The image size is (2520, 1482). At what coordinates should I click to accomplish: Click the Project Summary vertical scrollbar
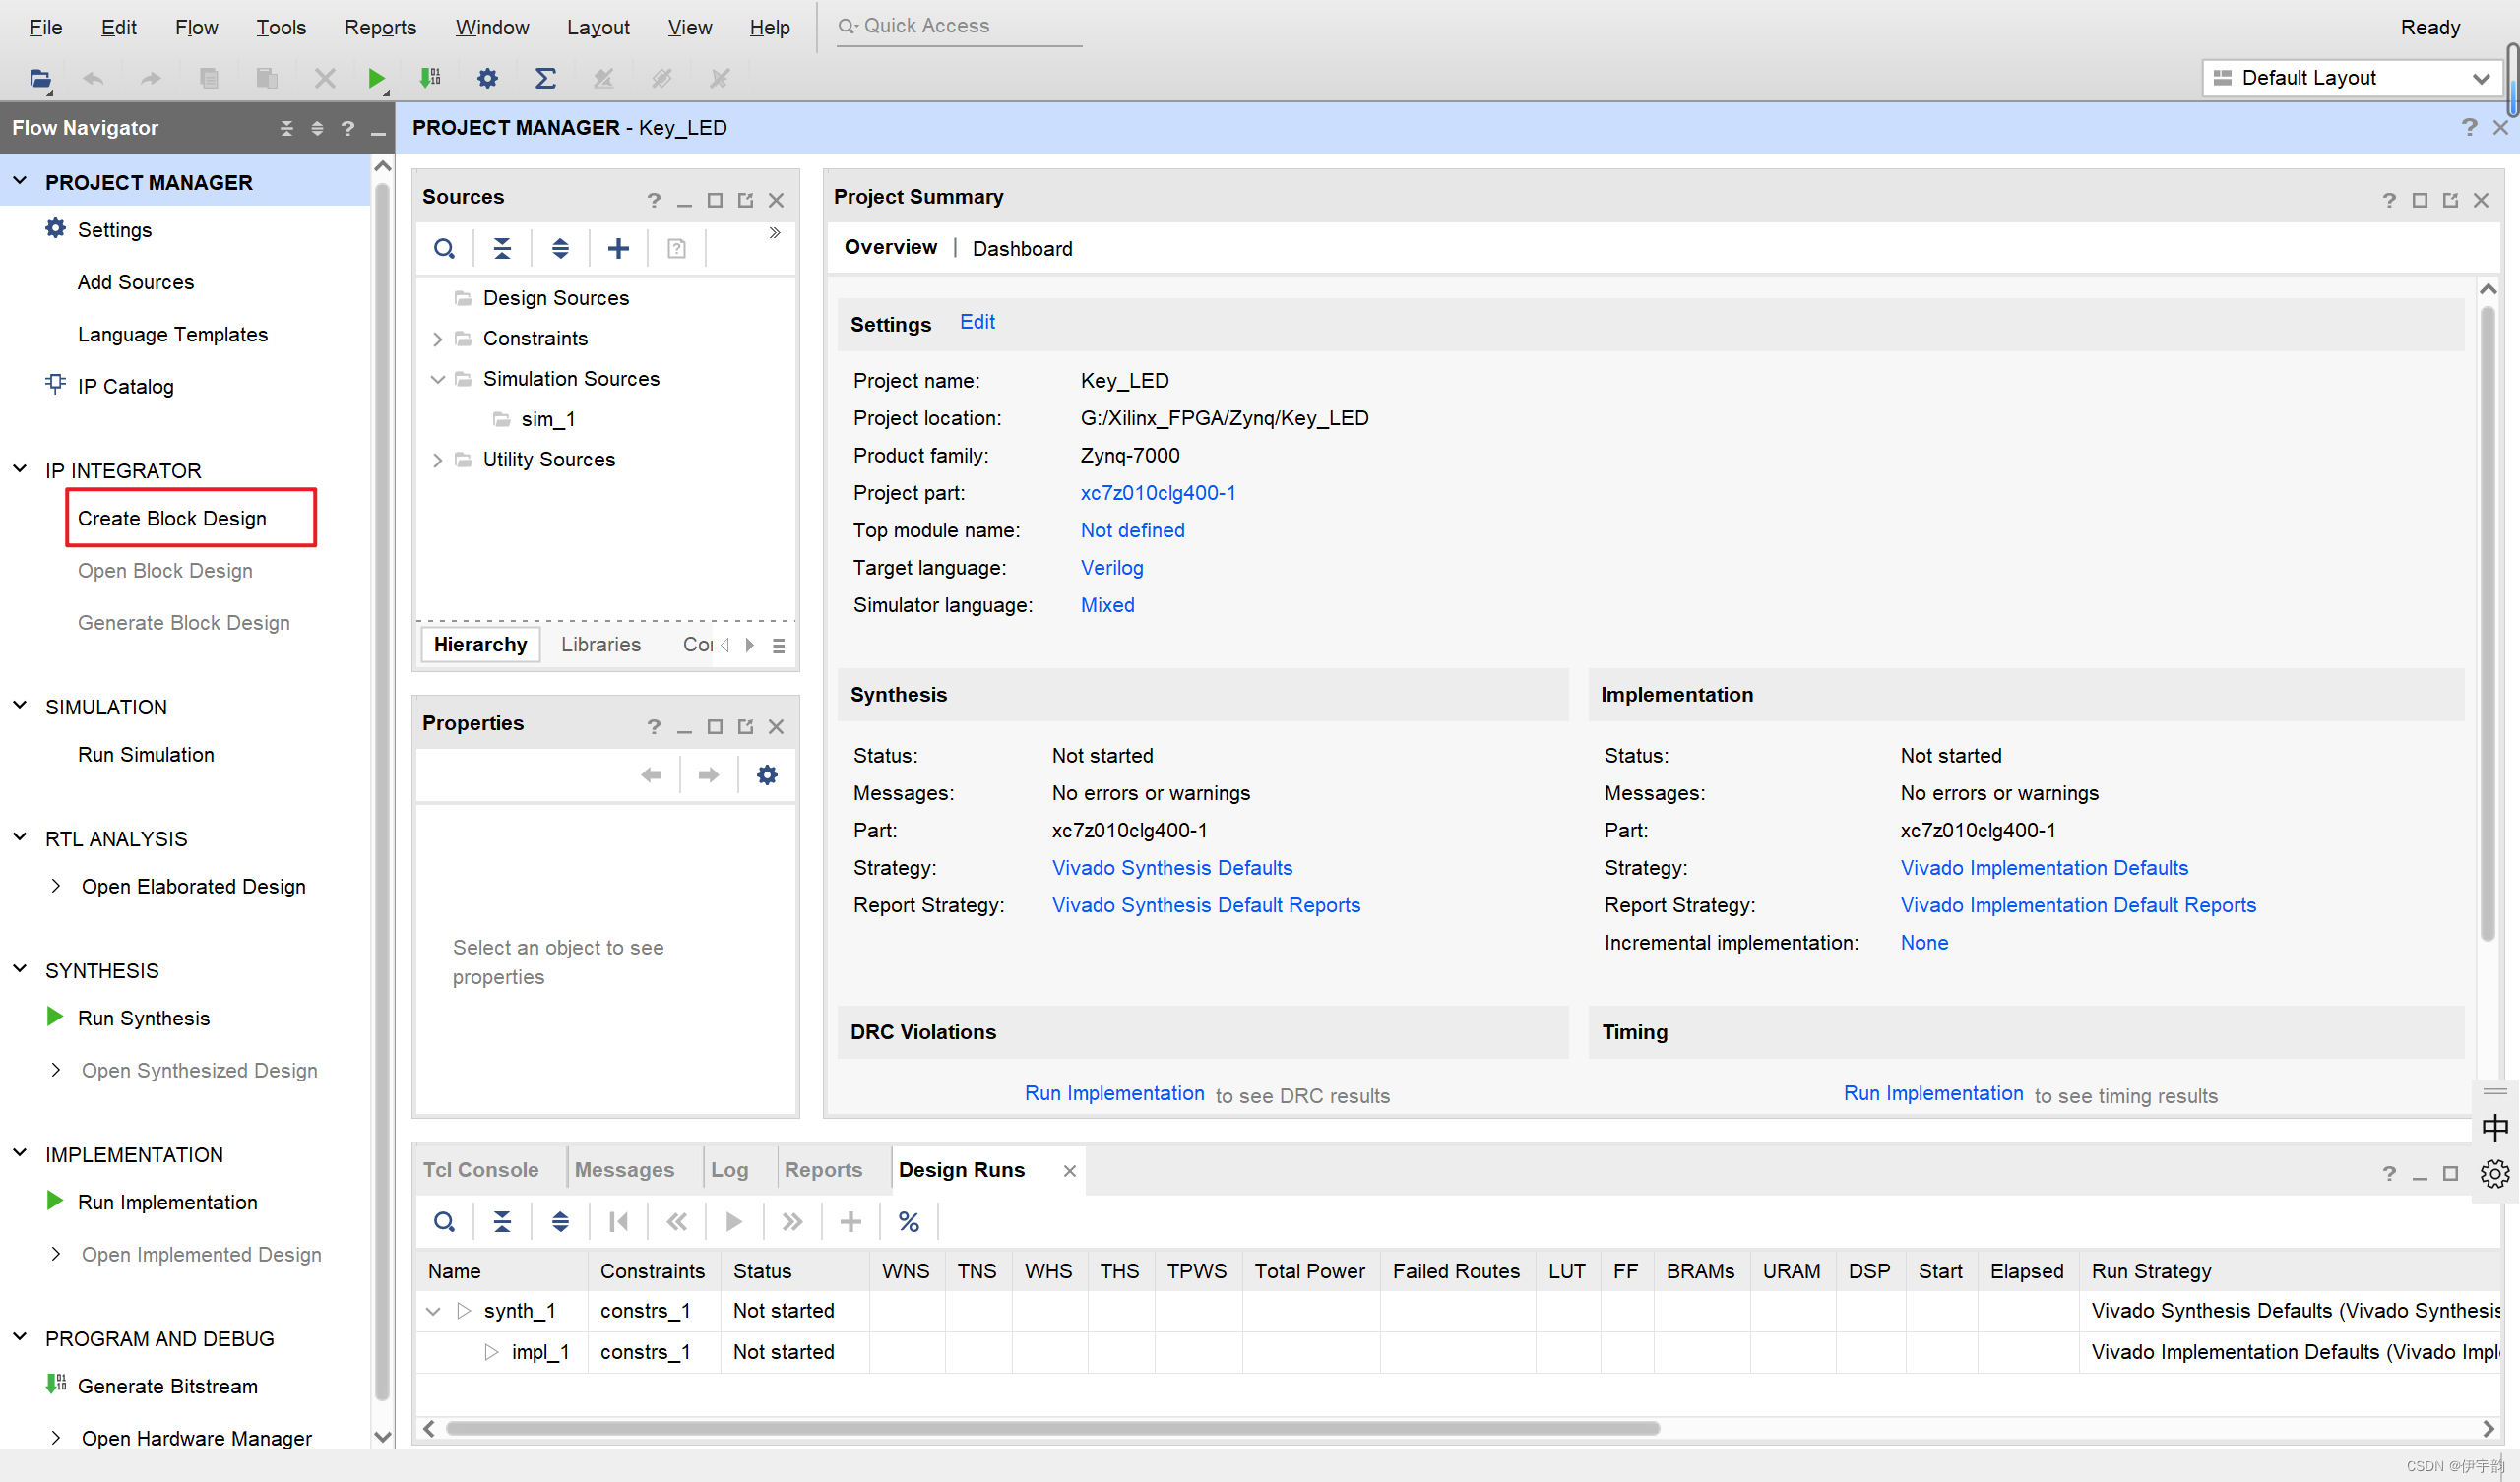pos(2488,623)
